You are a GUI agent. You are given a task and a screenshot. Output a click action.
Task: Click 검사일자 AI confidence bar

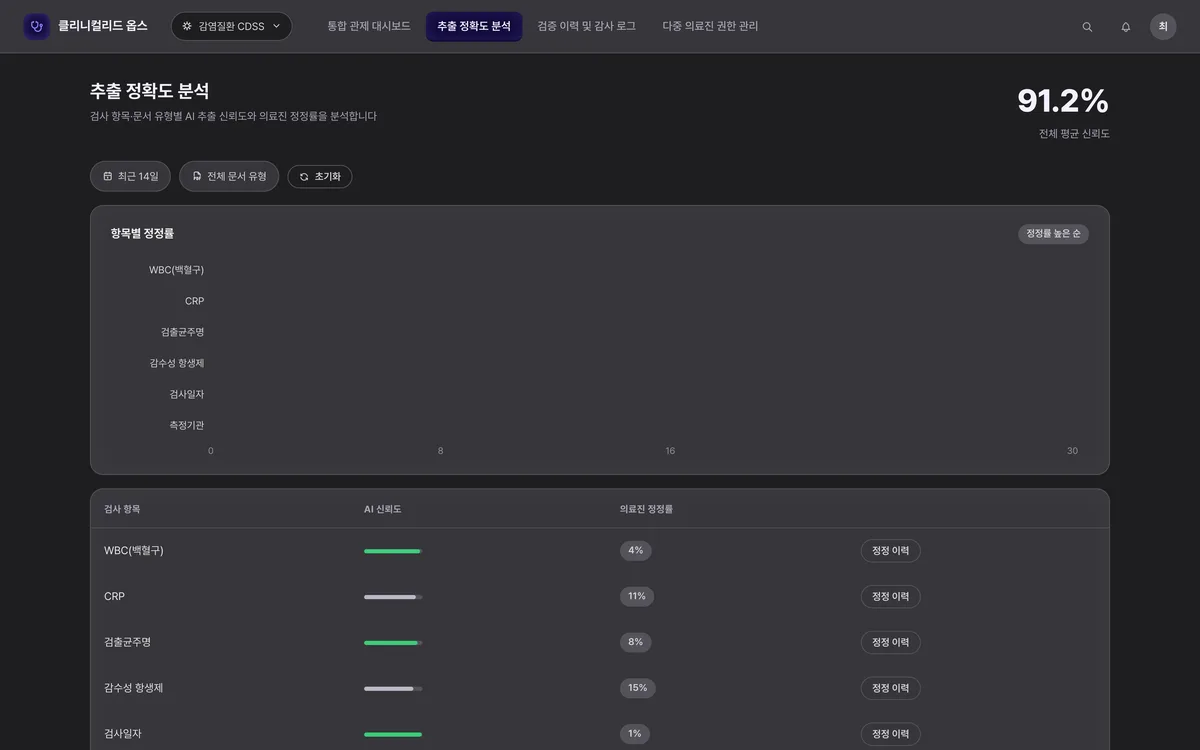393,734
